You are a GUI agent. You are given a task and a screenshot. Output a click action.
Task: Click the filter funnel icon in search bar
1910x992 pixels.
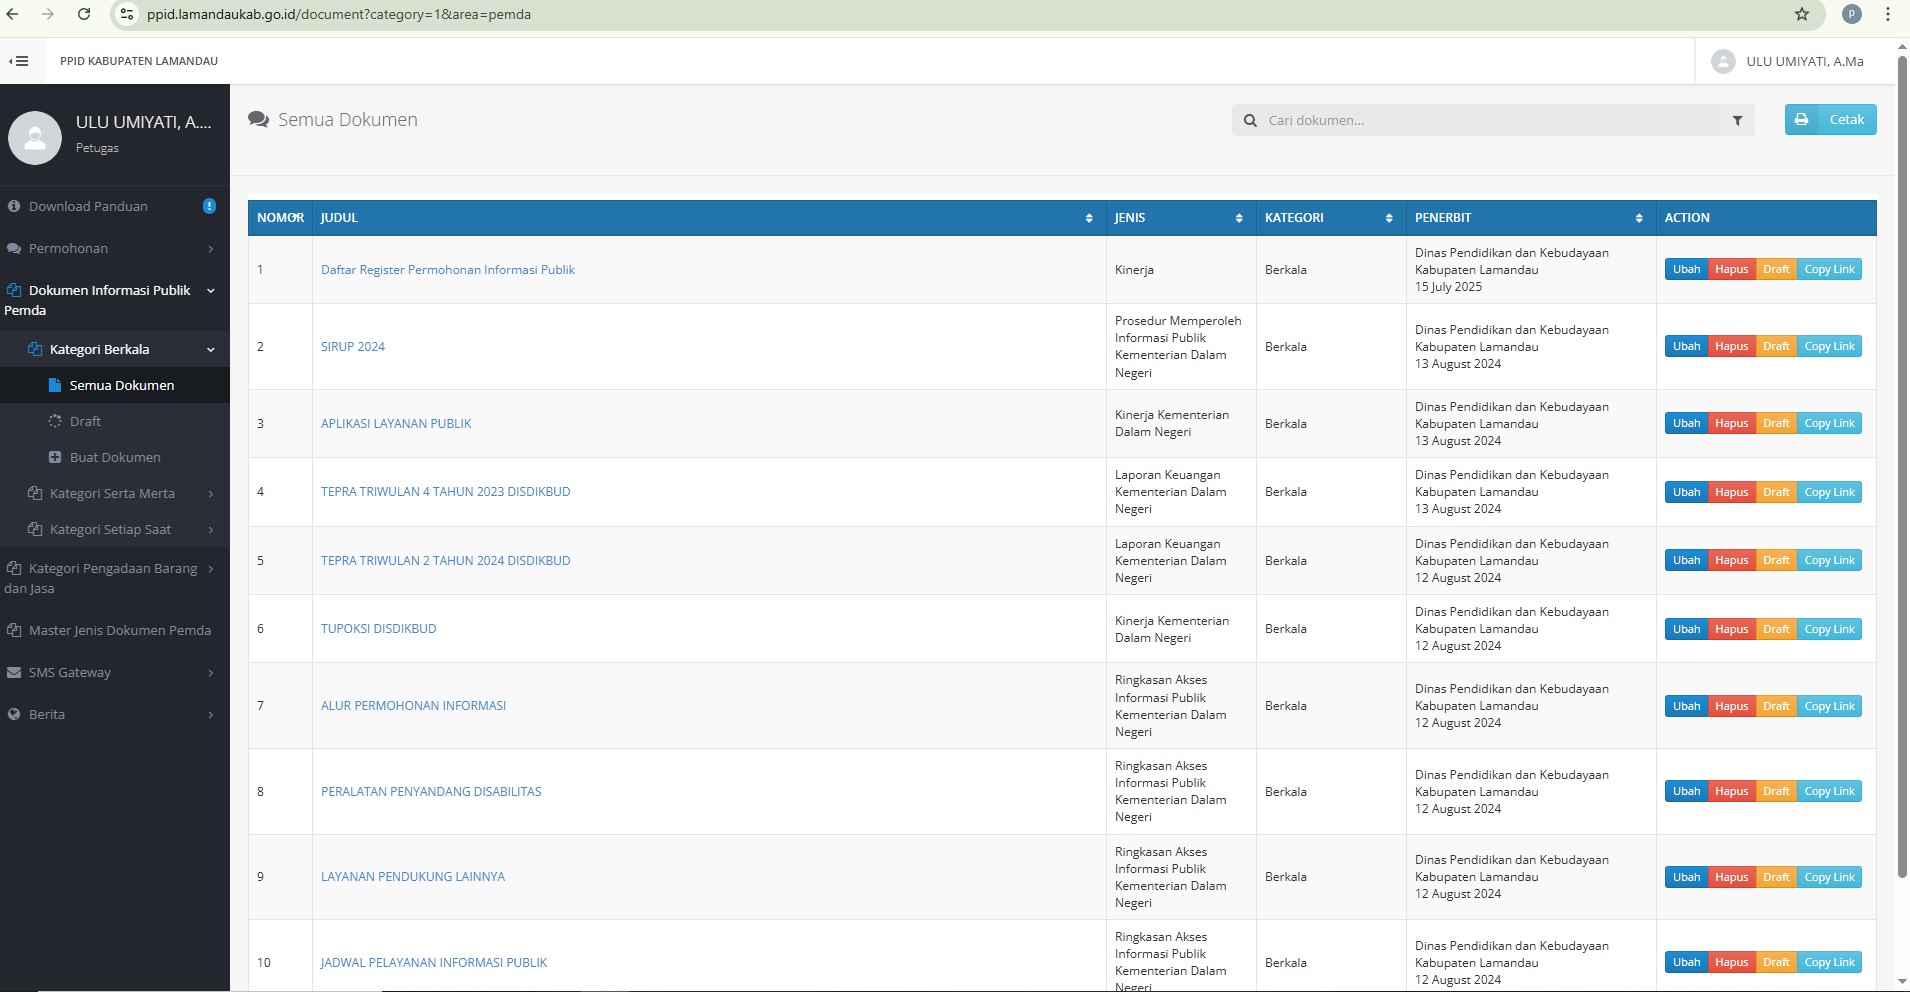[1737, 120]
